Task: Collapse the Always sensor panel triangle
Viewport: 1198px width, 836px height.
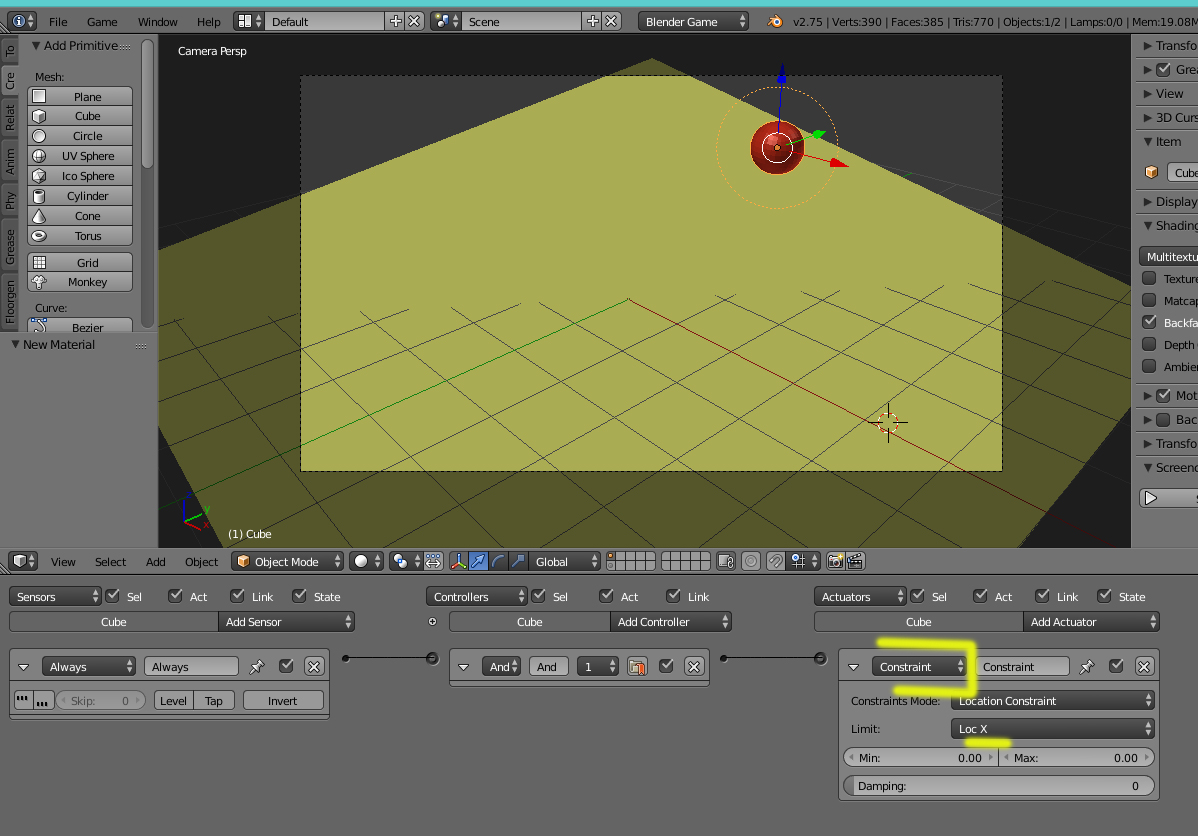Action: point(24,667)
